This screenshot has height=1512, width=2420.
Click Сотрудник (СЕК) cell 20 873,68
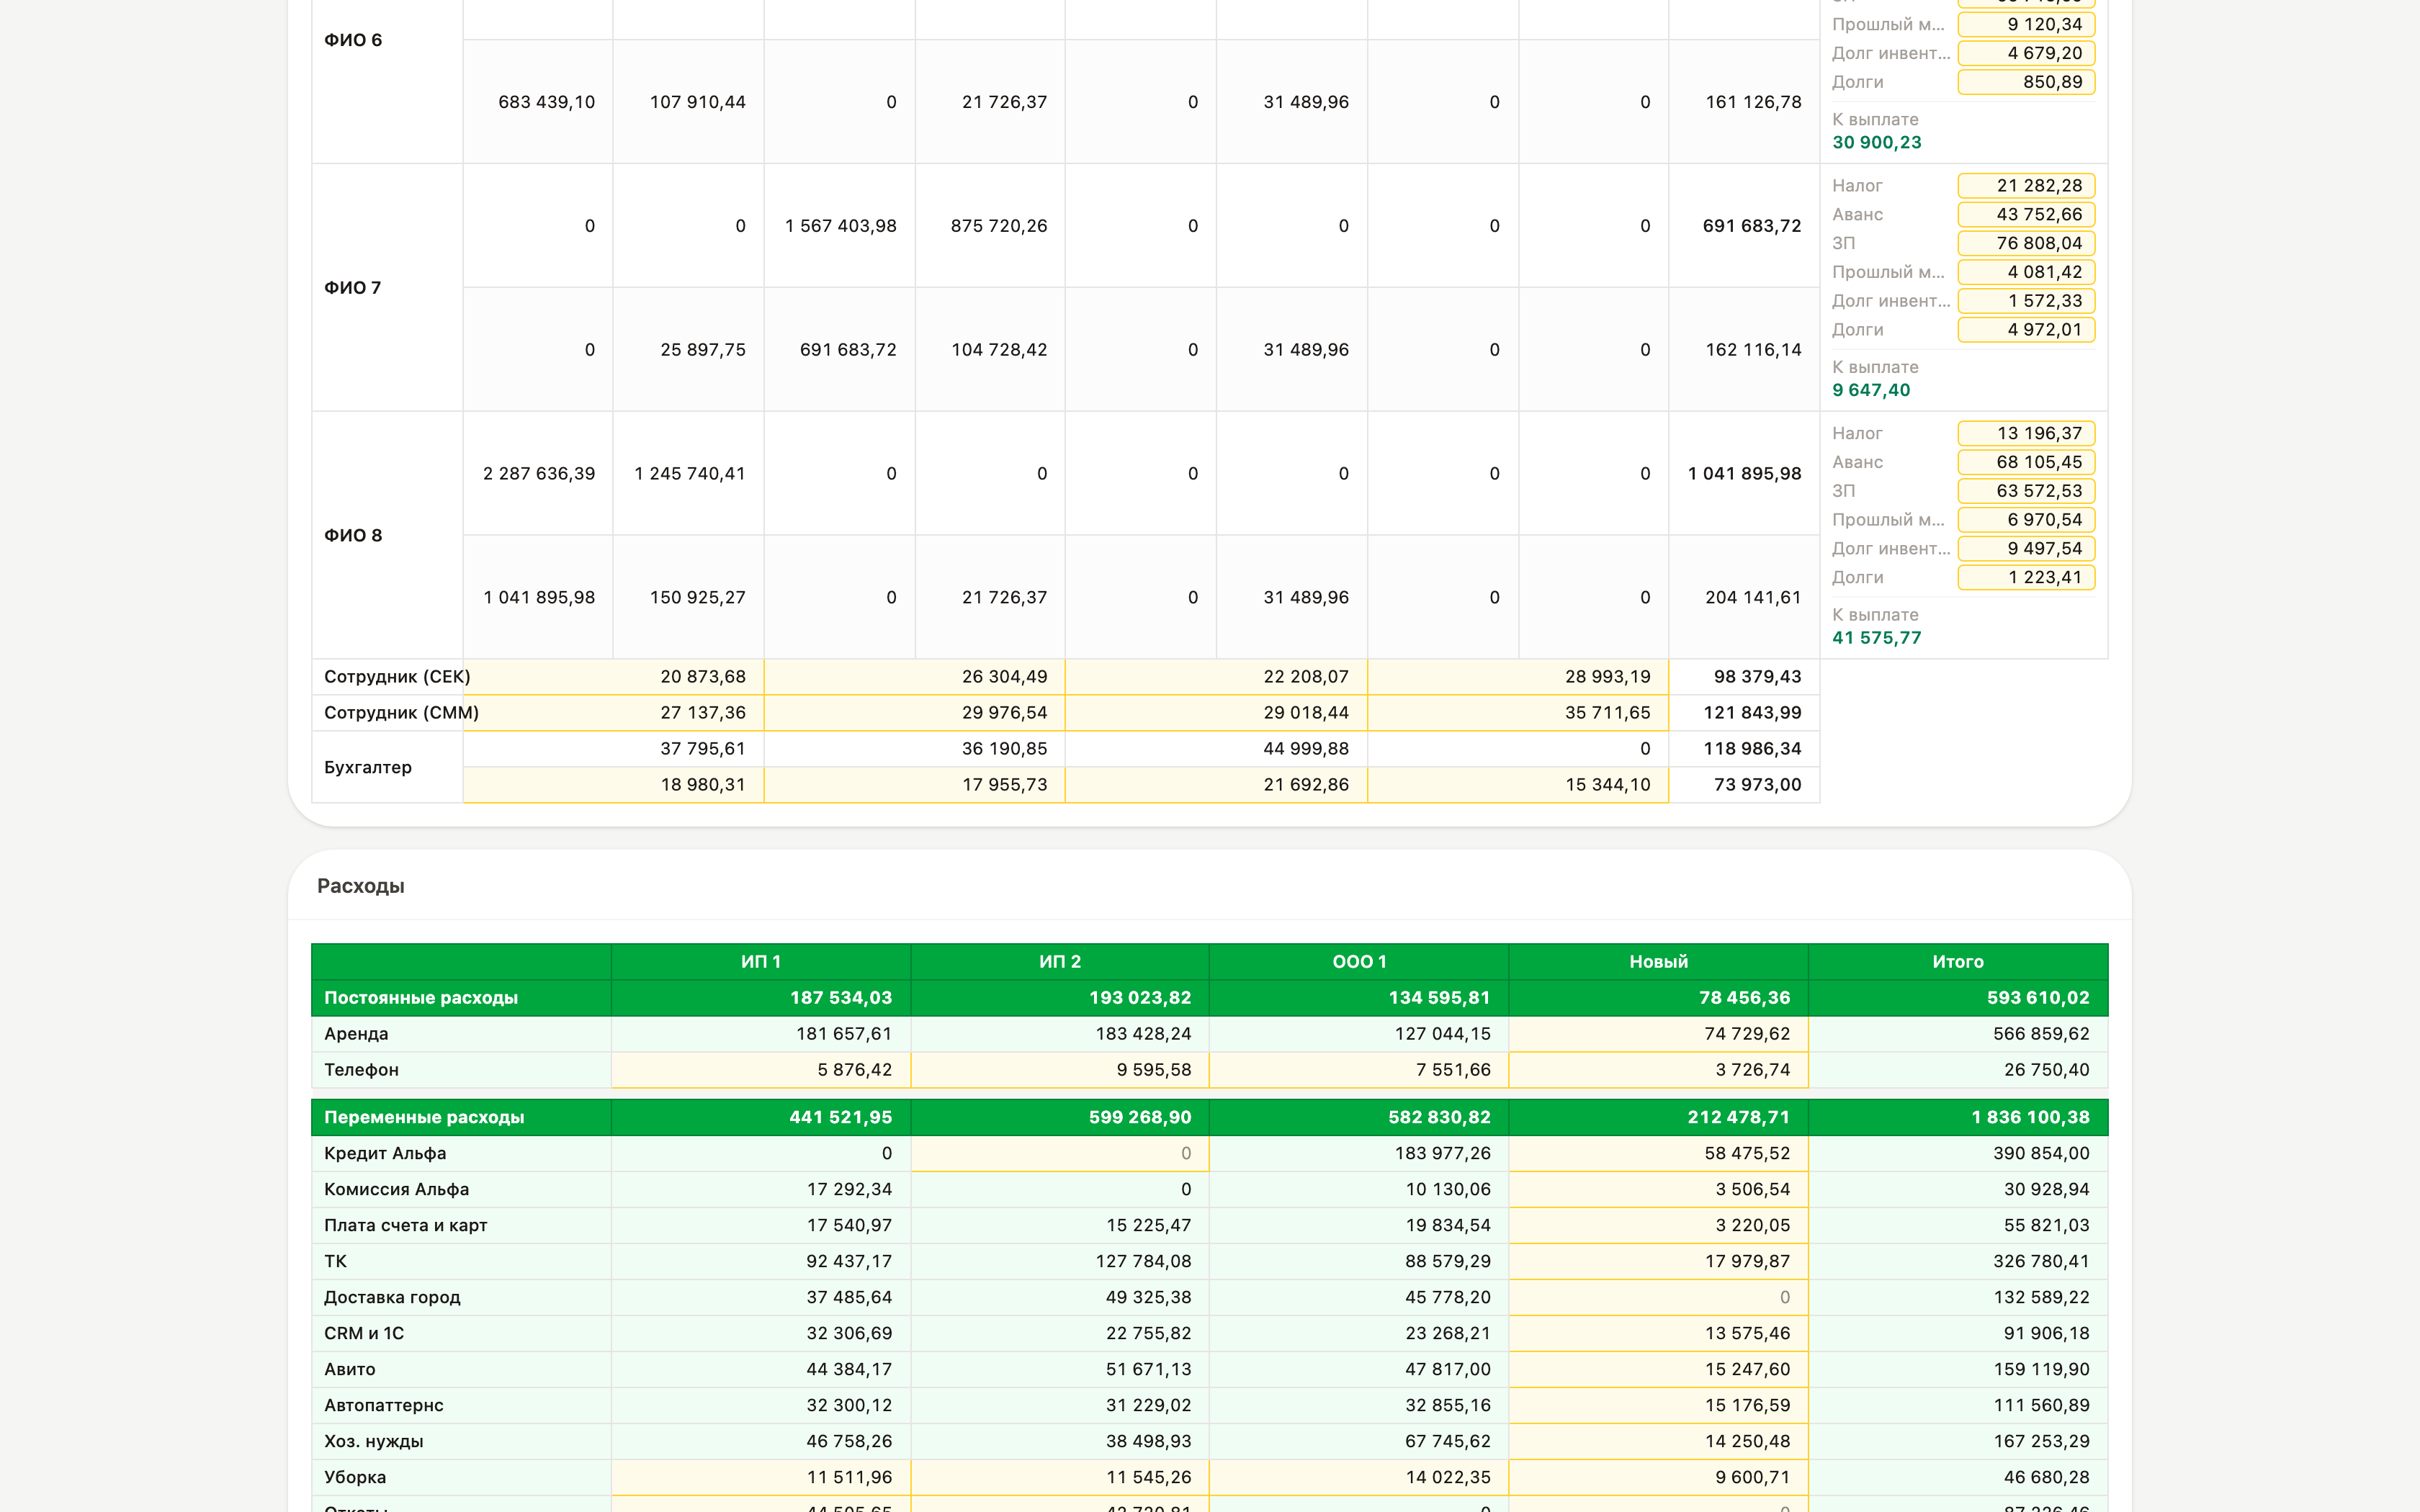(x=613, y=677)
